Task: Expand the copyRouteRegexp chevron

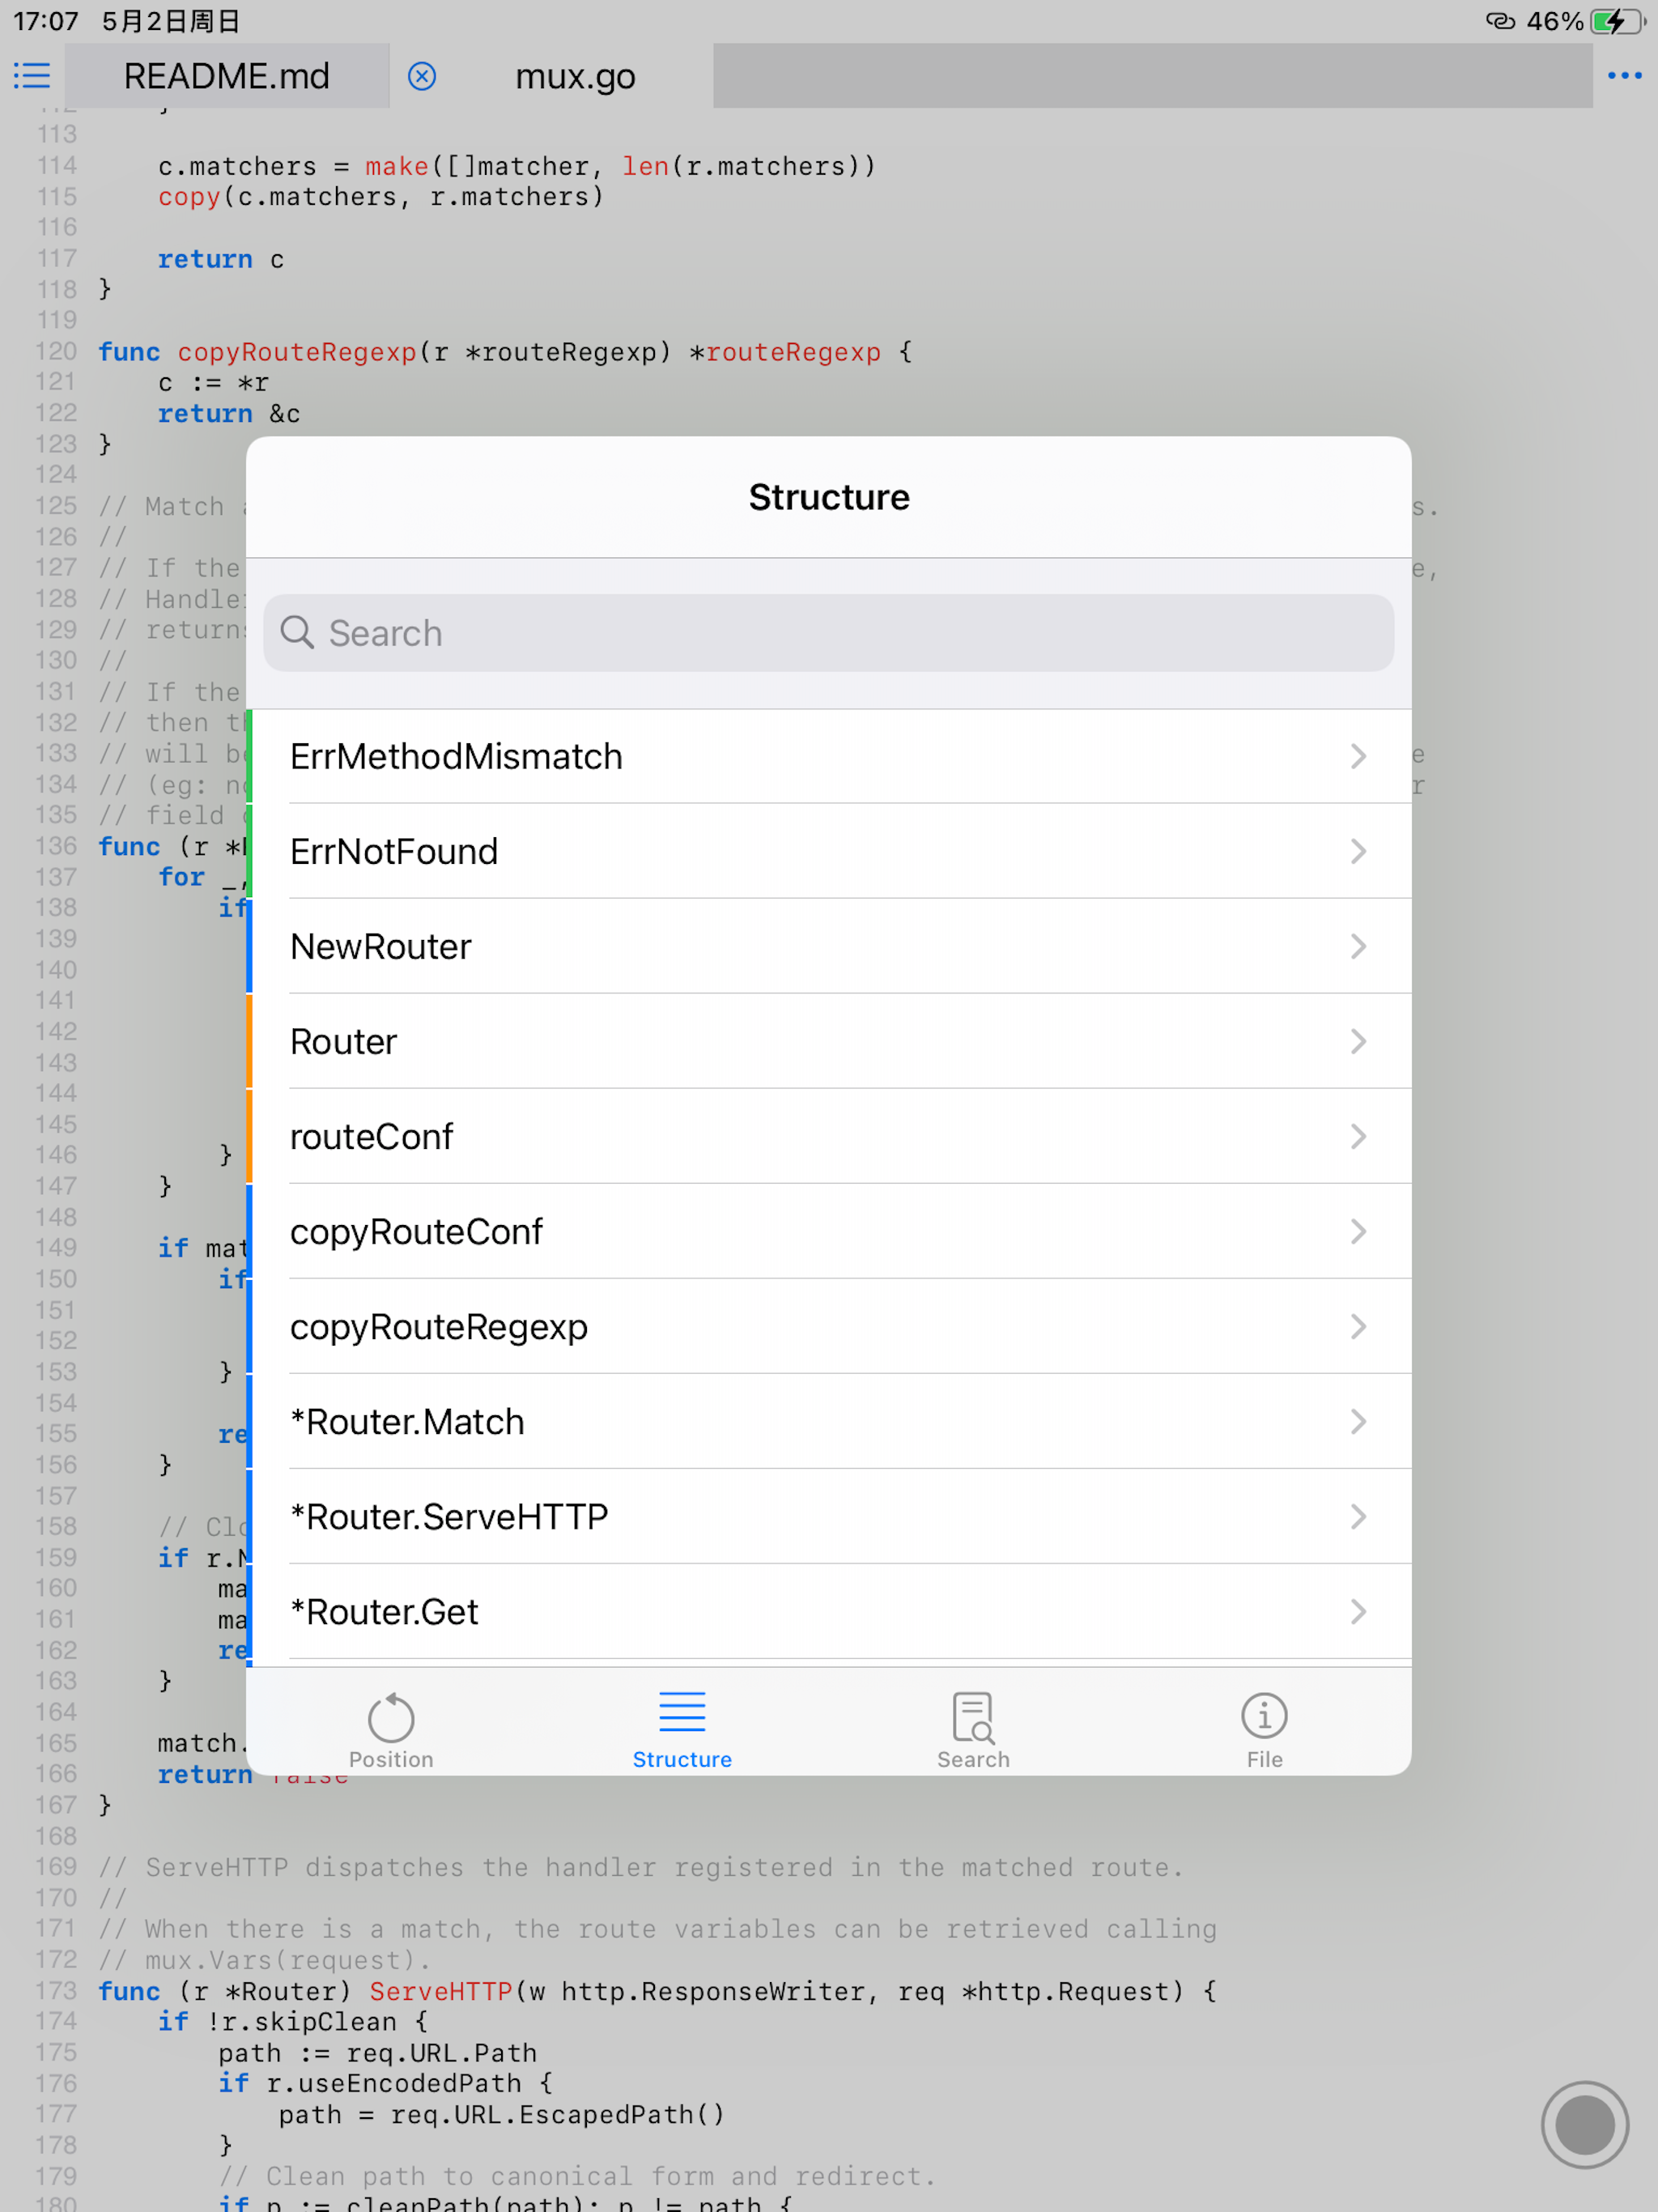Action: (1357, 1326)
